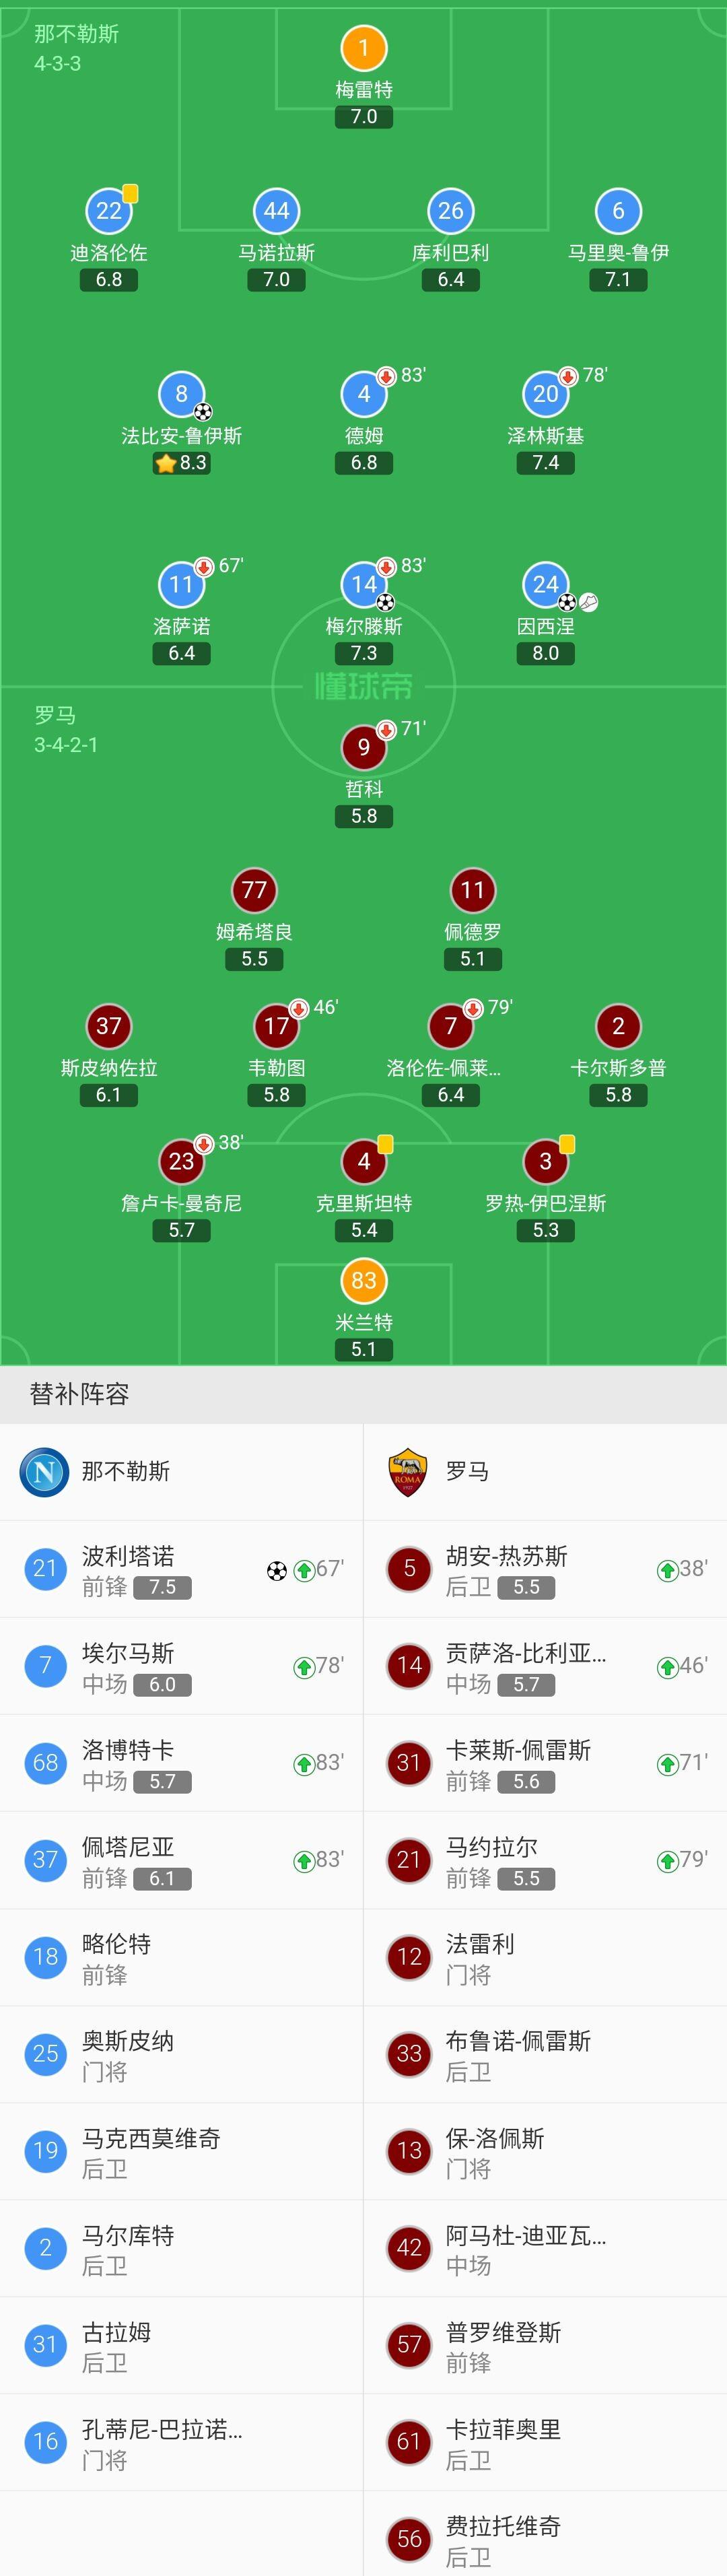
Task: Tap 迪洛伦佐 yellow card icon
Action: (x=130, y=193)
